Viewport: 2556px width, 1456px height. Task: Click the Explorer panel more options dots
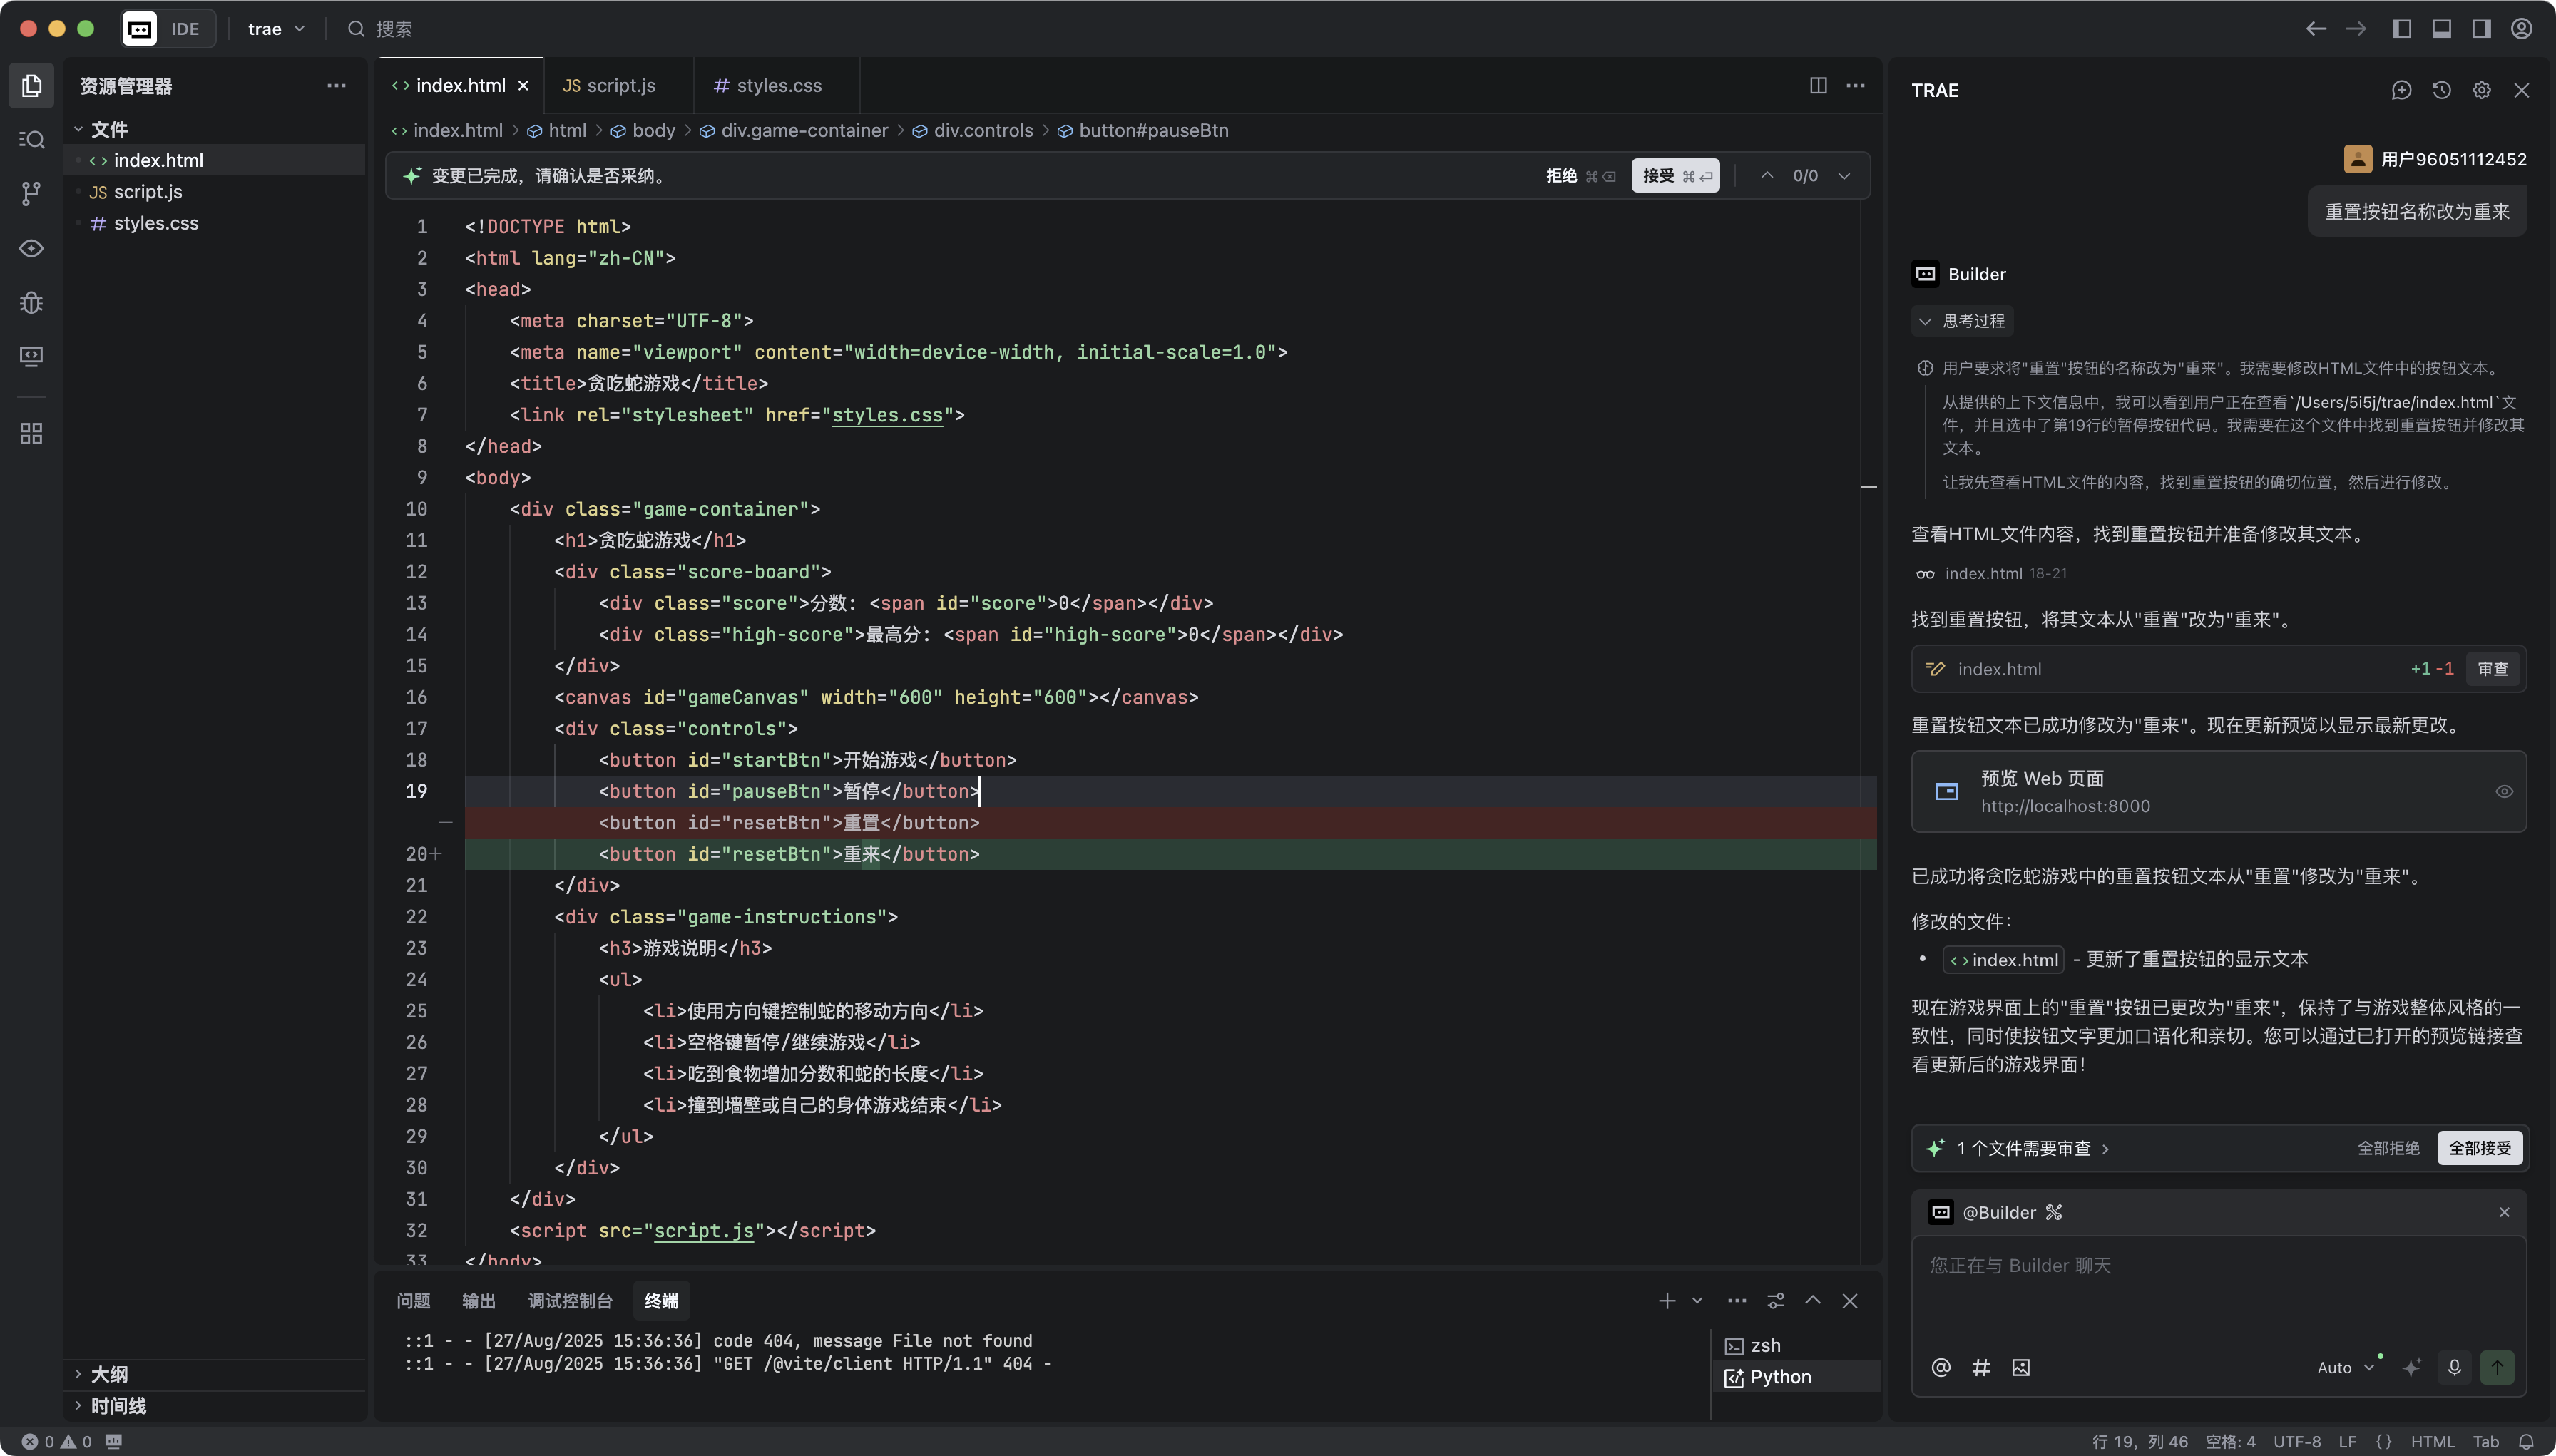(336, 86)
